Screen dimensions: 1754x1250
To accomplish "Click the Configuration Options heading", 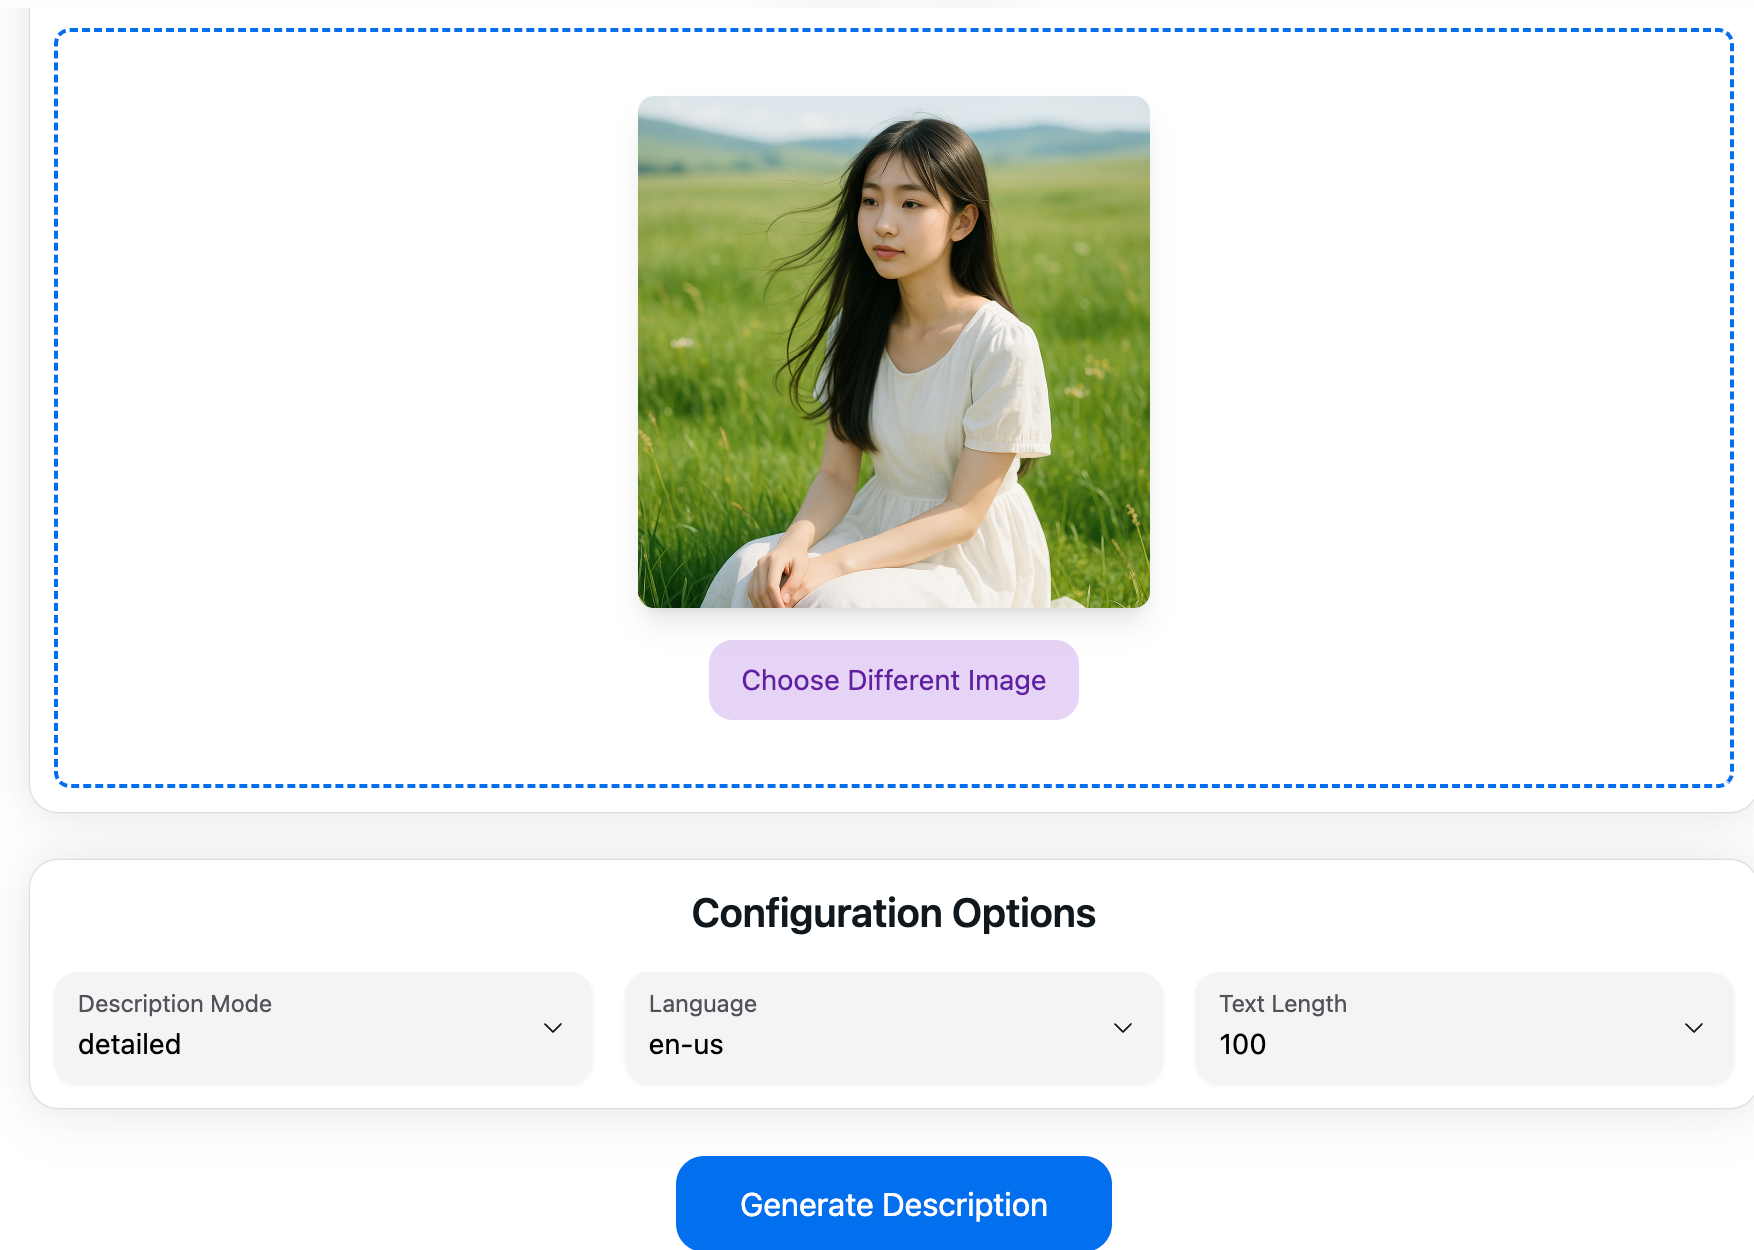I will tap(893, 913).
